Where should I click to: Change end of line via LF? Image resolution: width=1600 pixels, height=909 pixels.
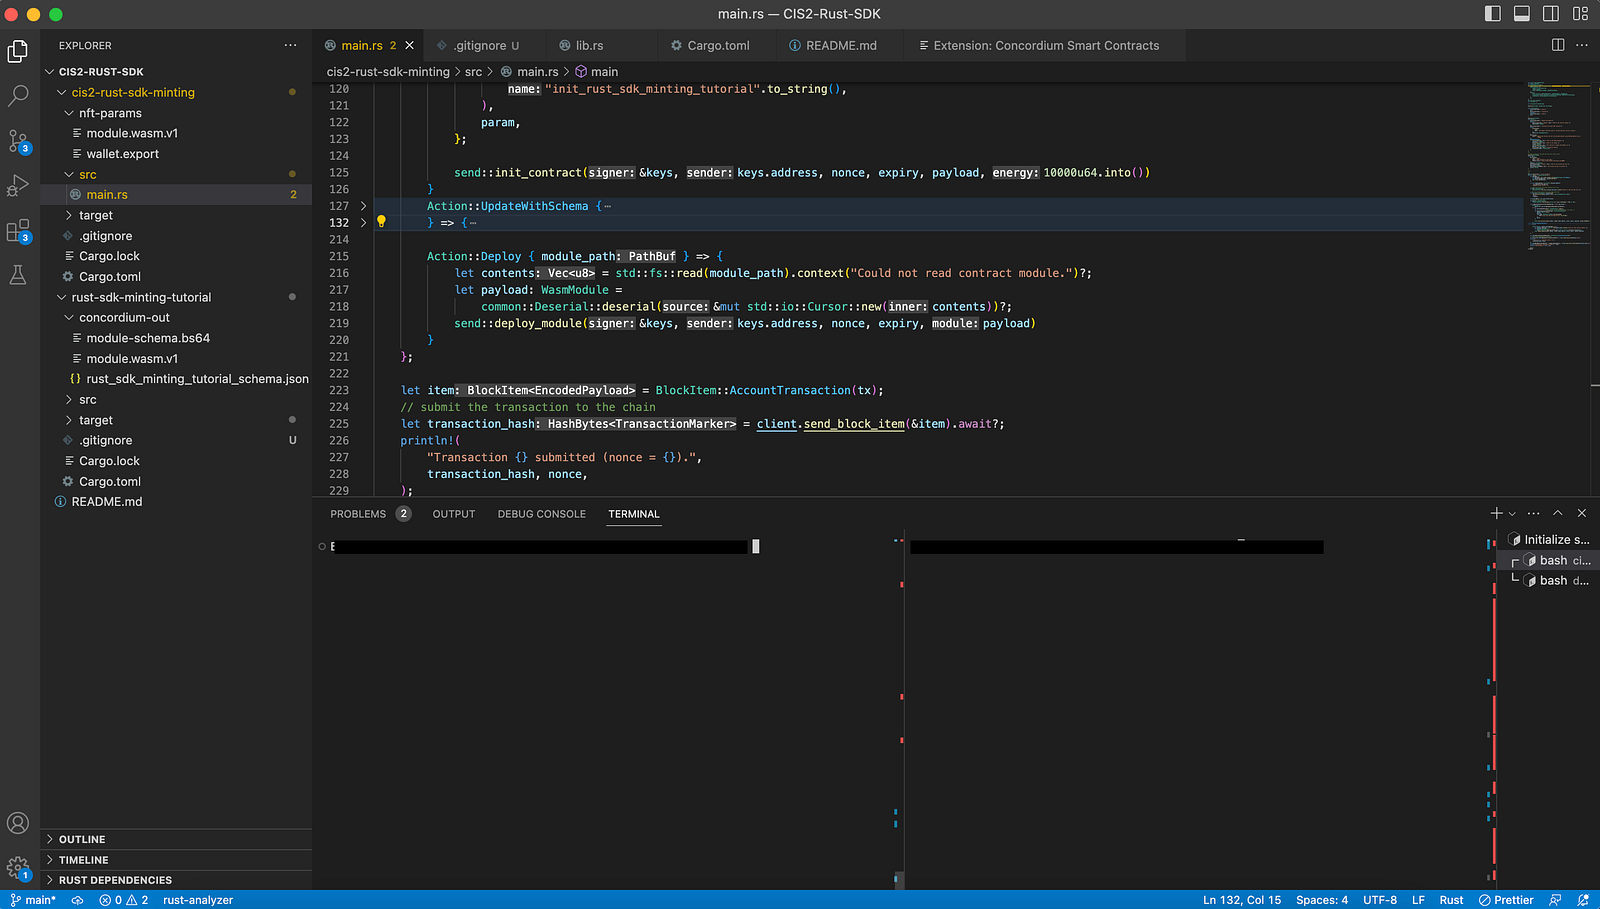pyautogui.click(x=1418, y=900)
